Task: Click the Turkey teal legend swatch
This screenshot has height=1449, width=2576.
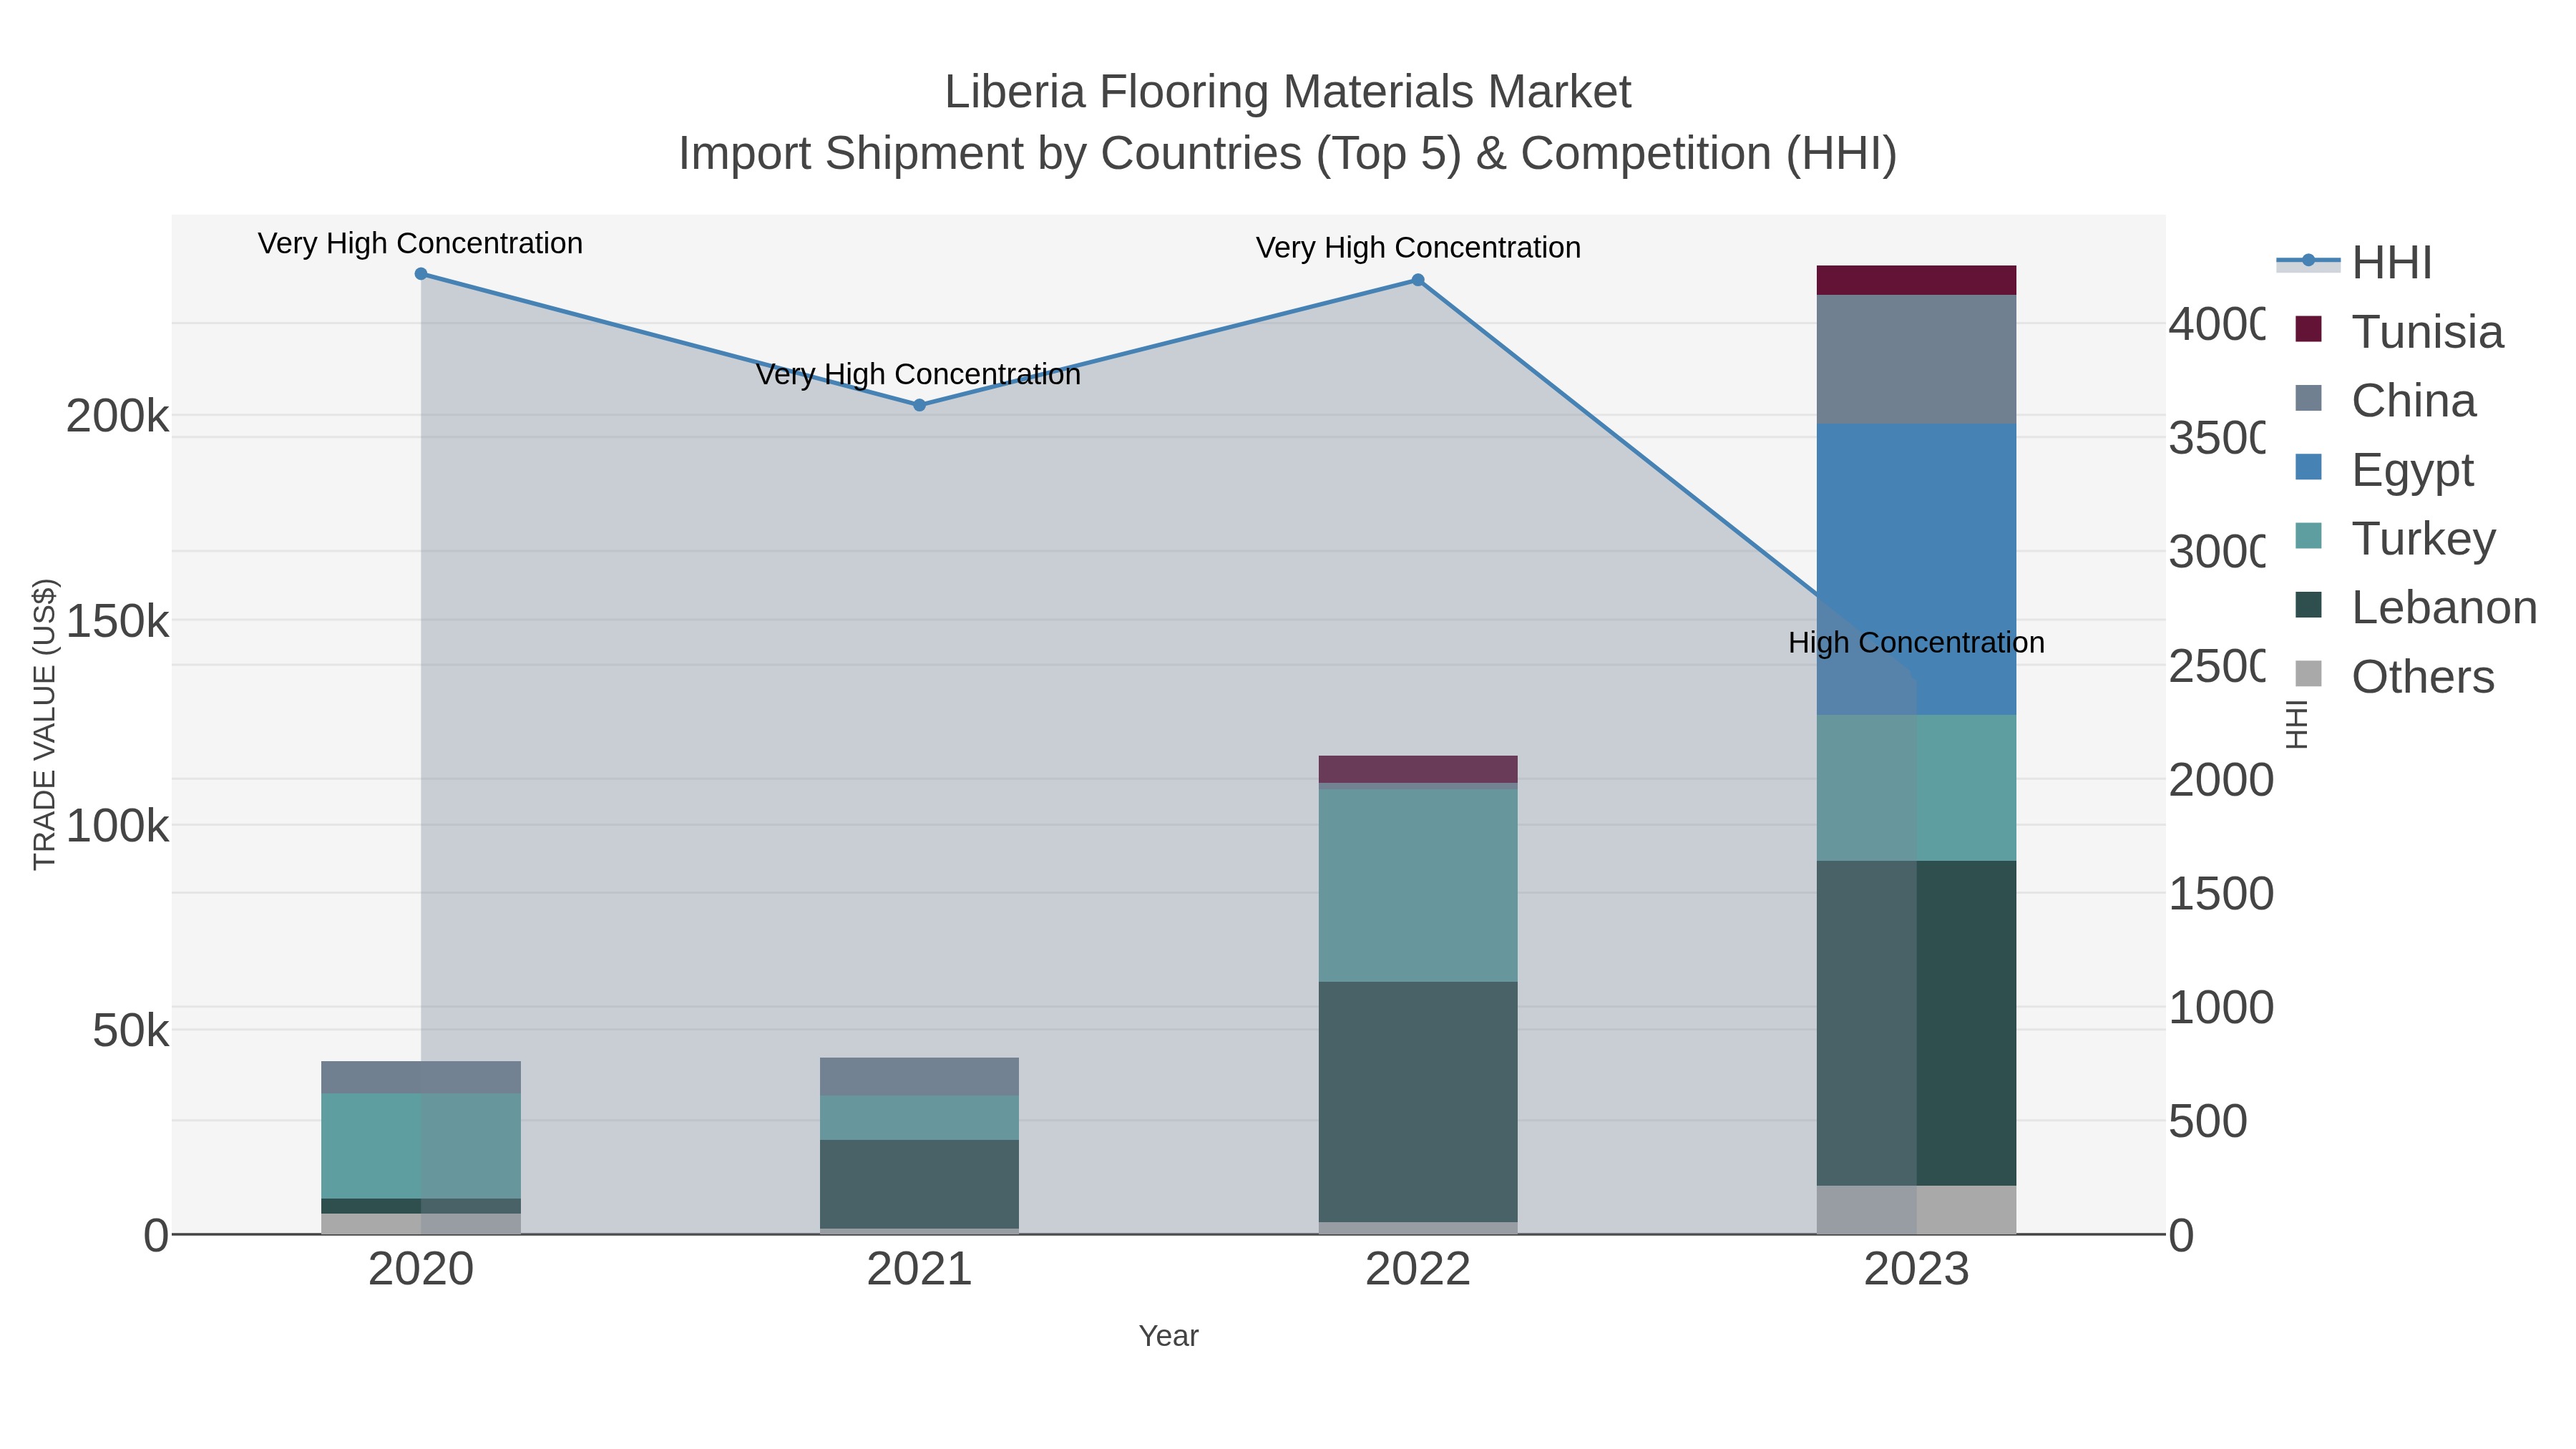Action: click(2308, 536)
